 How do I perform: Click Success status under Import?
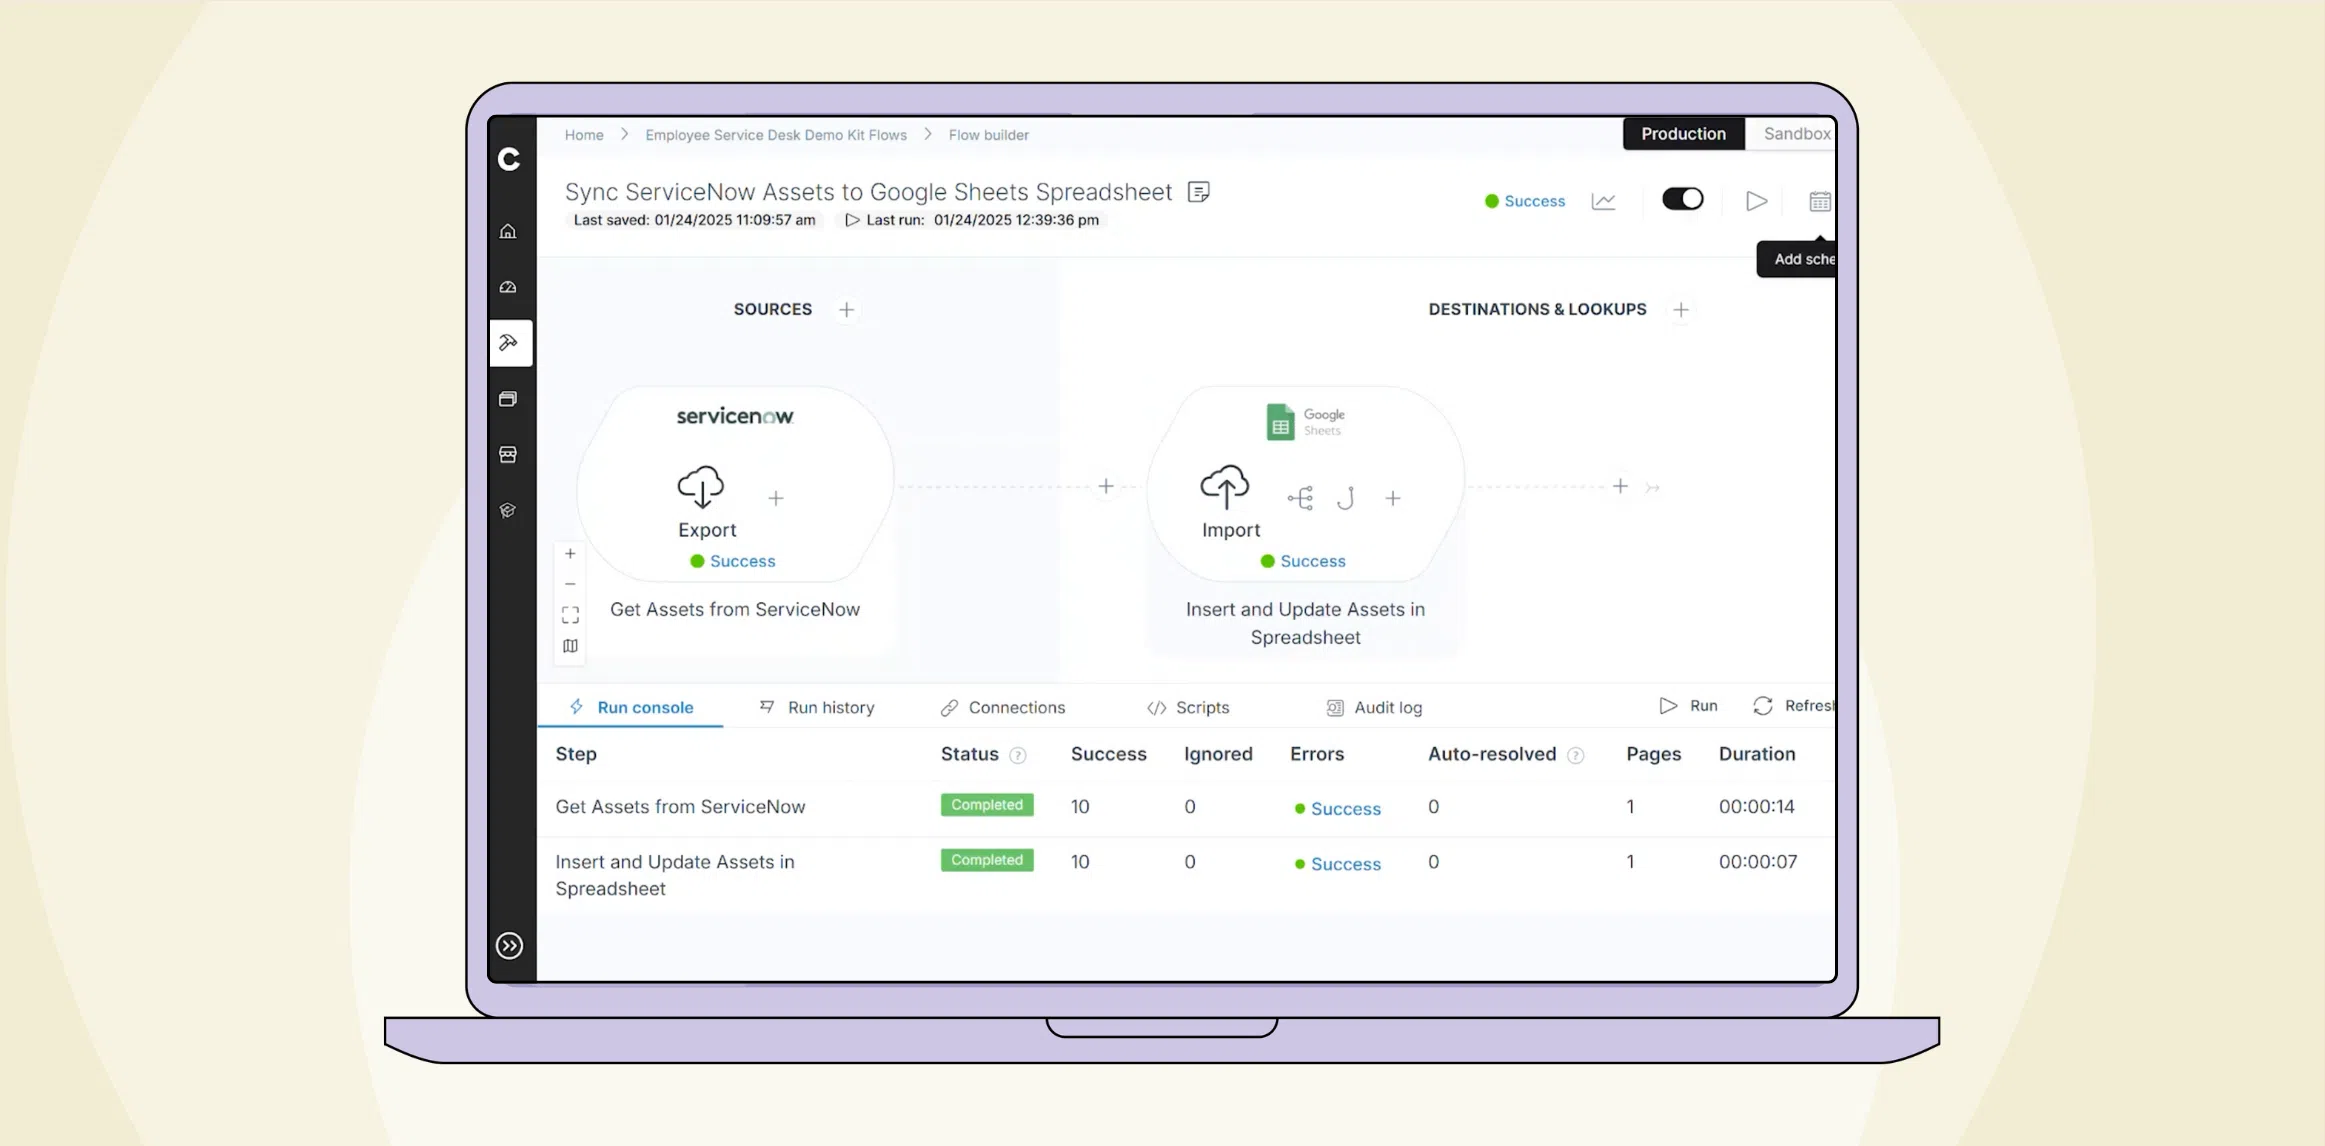(x=1303, y=561)
